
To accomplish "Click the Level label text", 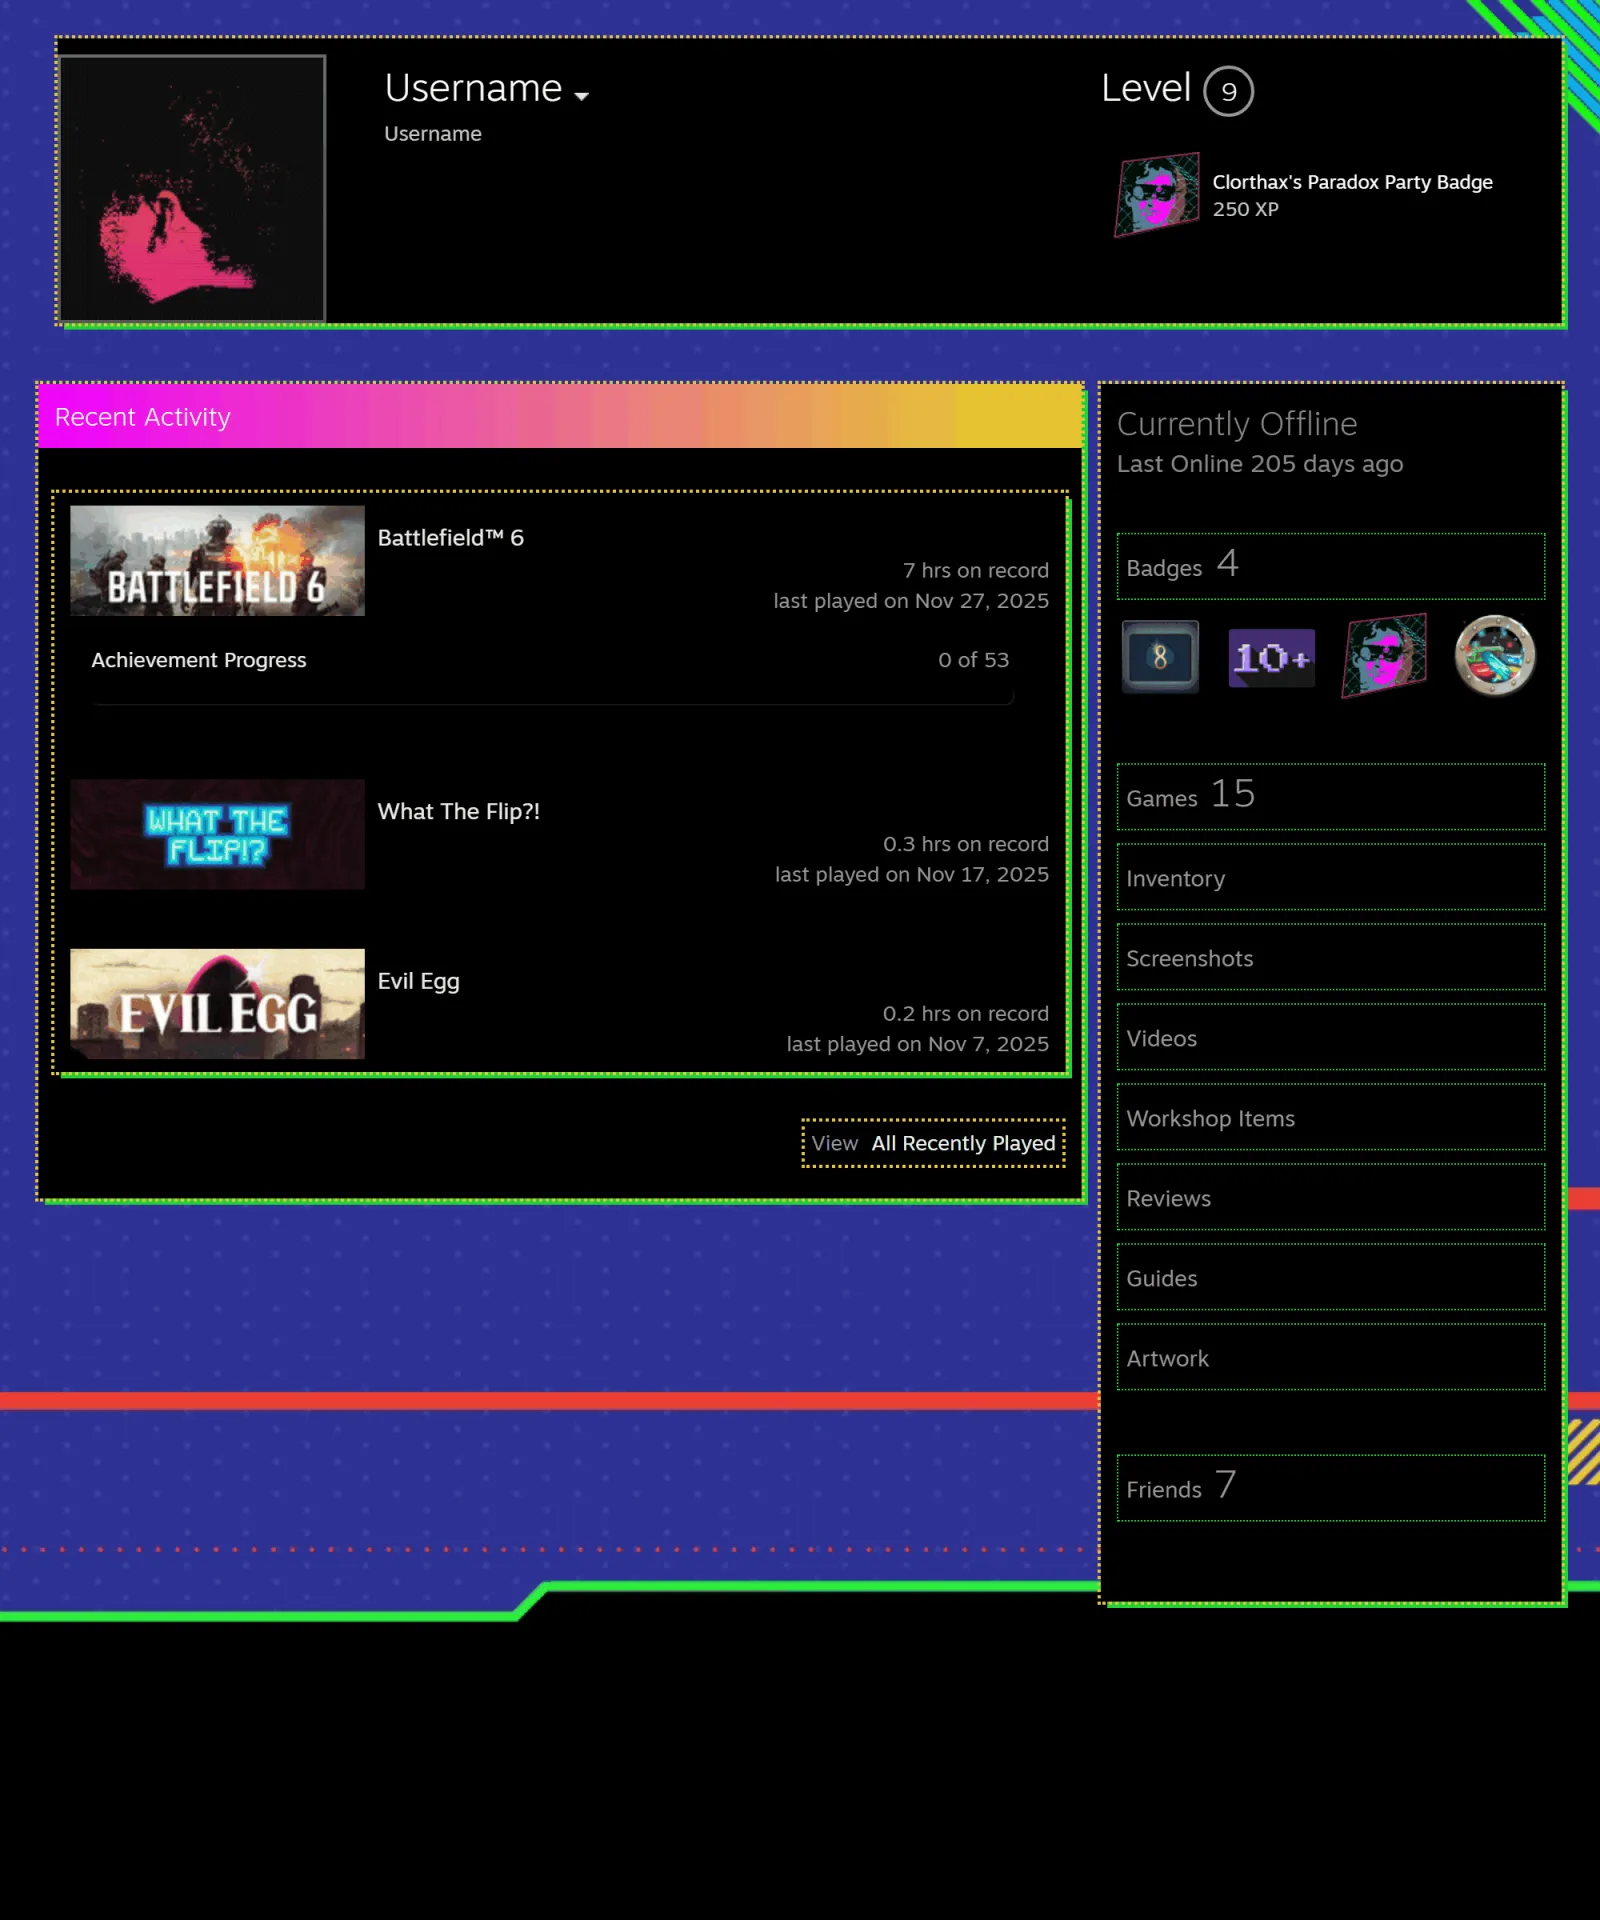I will point(1146,88).
